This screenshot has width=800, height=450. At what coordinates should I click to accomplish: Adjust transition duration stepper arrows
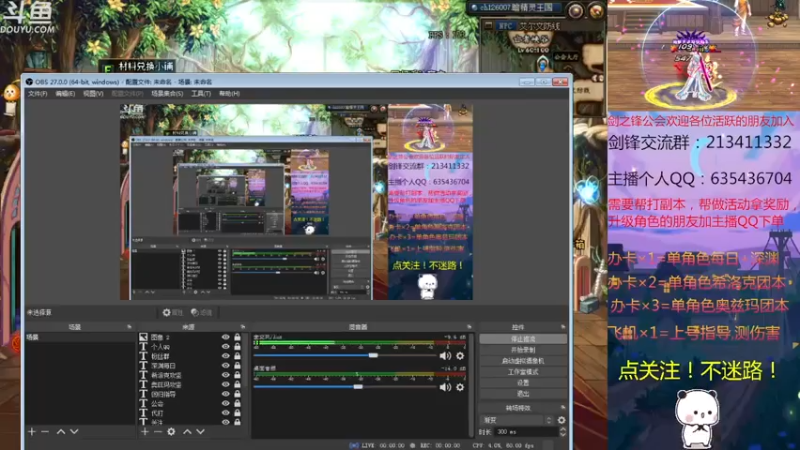563,432
